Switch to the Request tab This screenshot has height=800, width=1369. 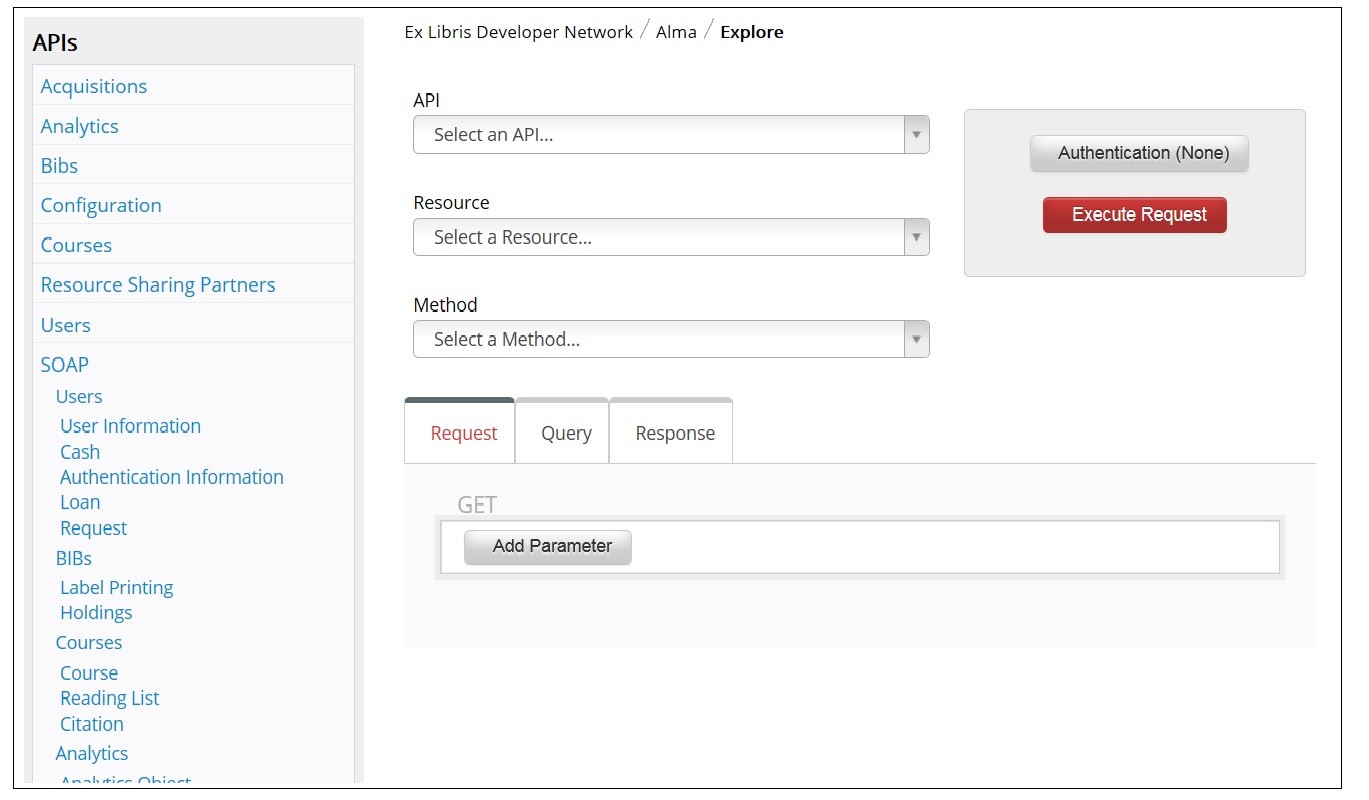point(460,432)
